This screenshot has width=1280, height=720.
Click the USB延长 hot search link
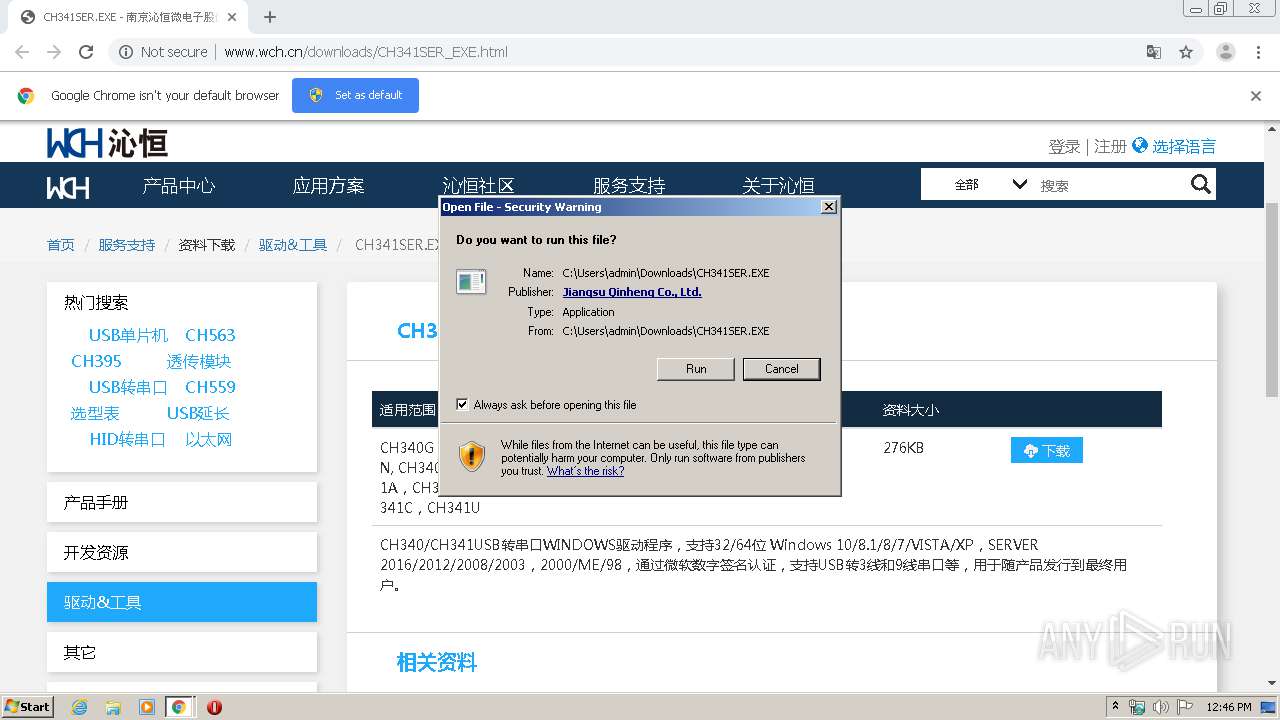tap(198, 413)
